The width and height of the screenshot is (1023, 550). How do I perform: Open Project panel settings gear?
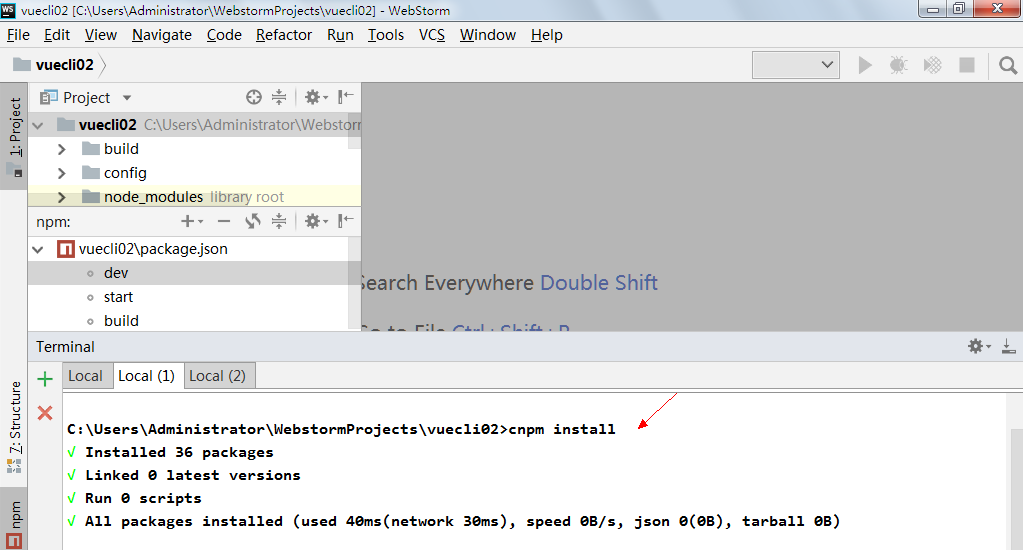pyautogui.click(x=316, y=97)
